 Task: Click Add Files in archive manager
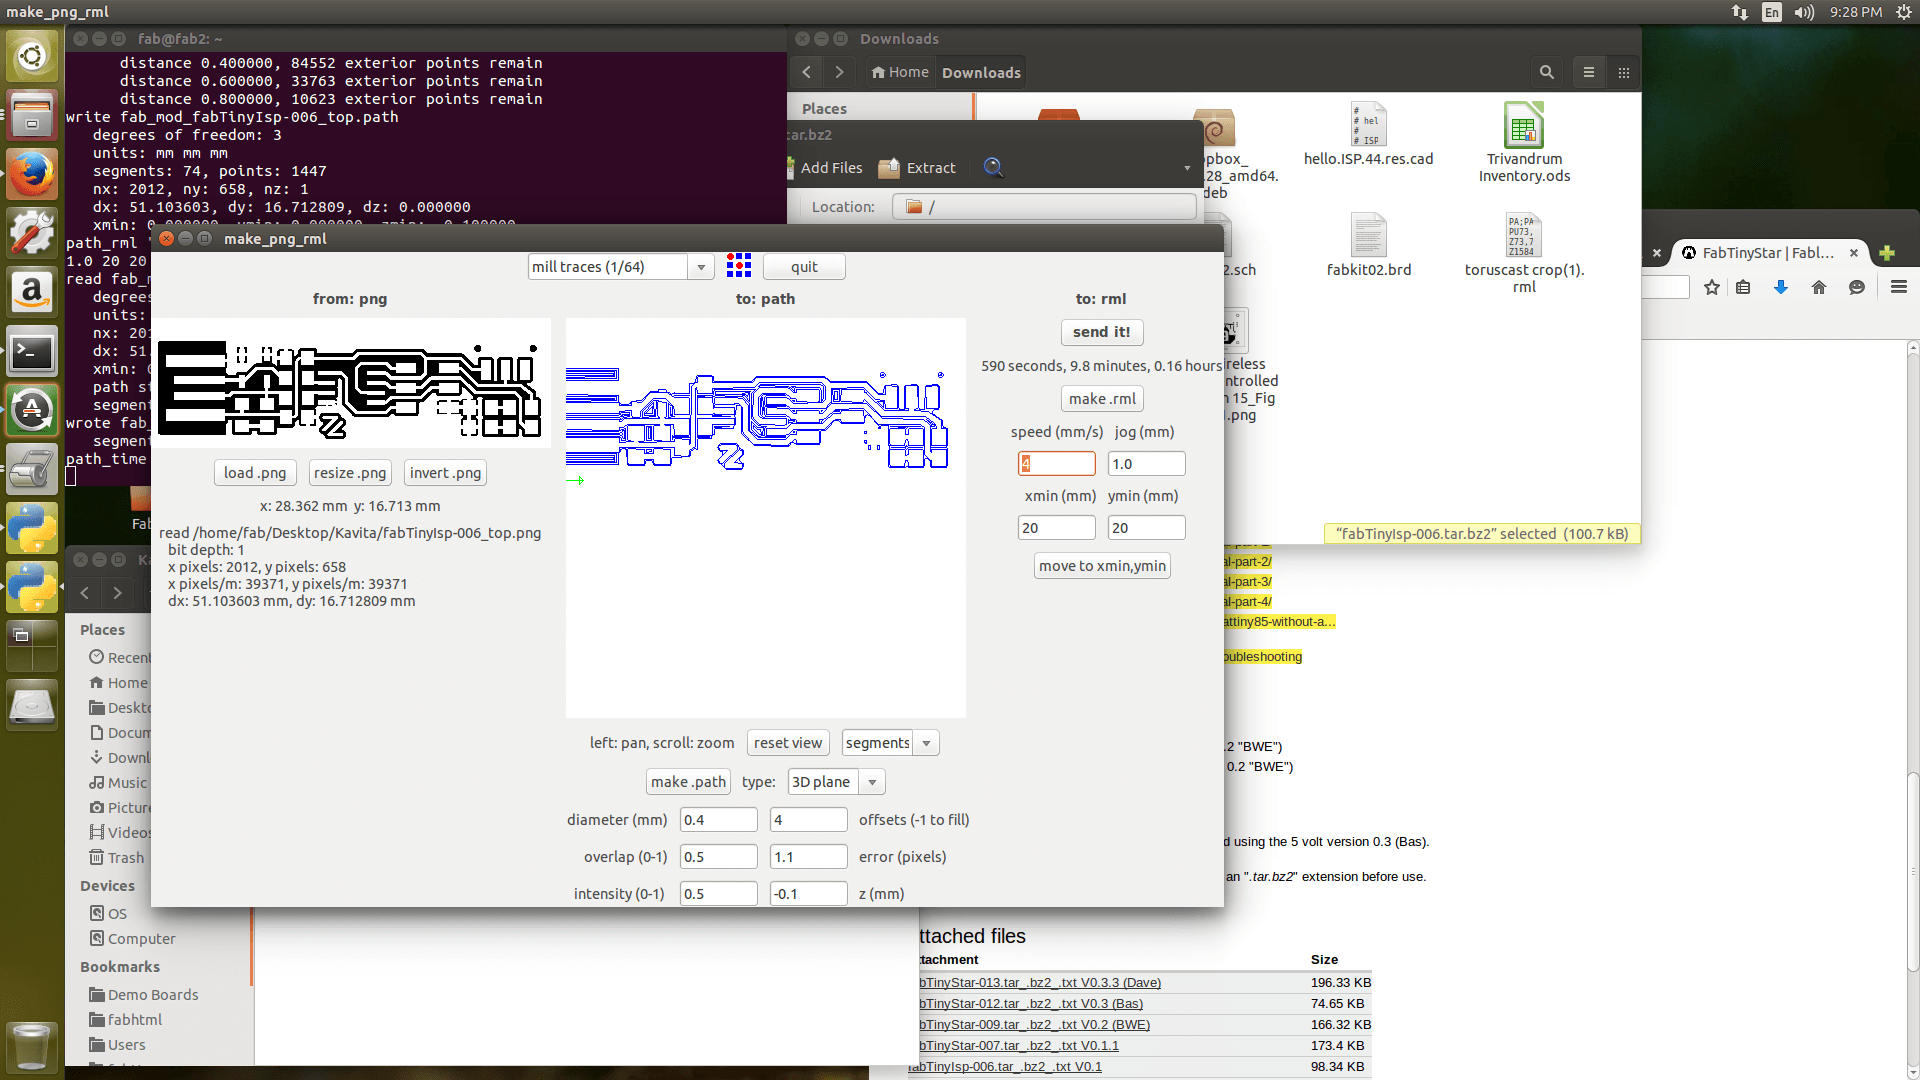click(x=824, y=168)
